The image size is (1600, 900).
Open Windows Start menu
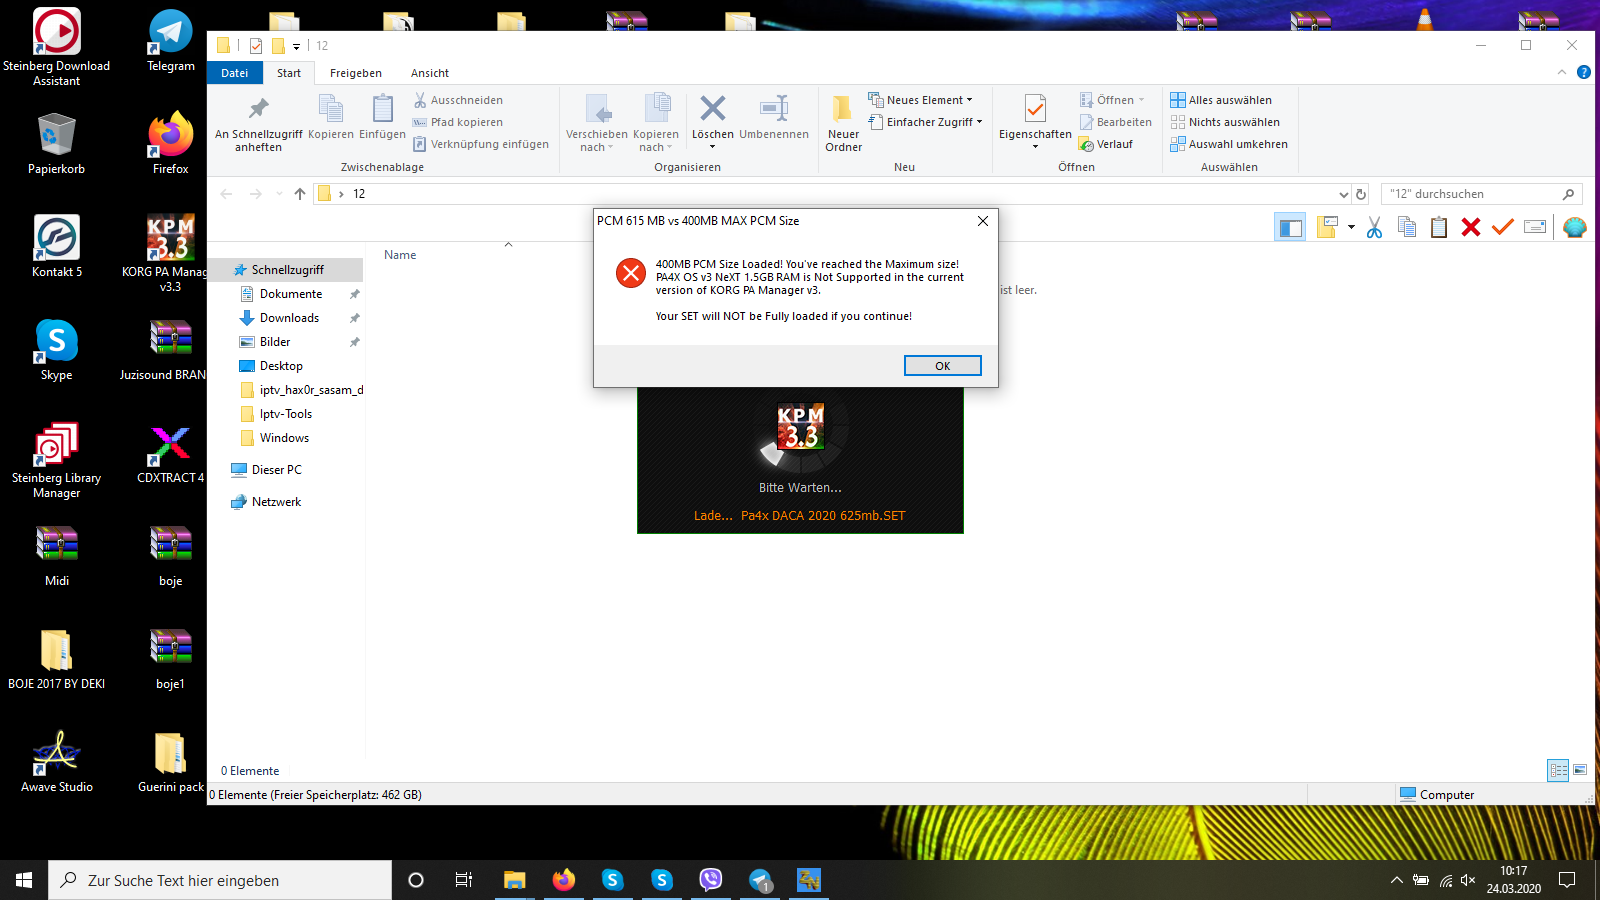[x=24, y=880]
